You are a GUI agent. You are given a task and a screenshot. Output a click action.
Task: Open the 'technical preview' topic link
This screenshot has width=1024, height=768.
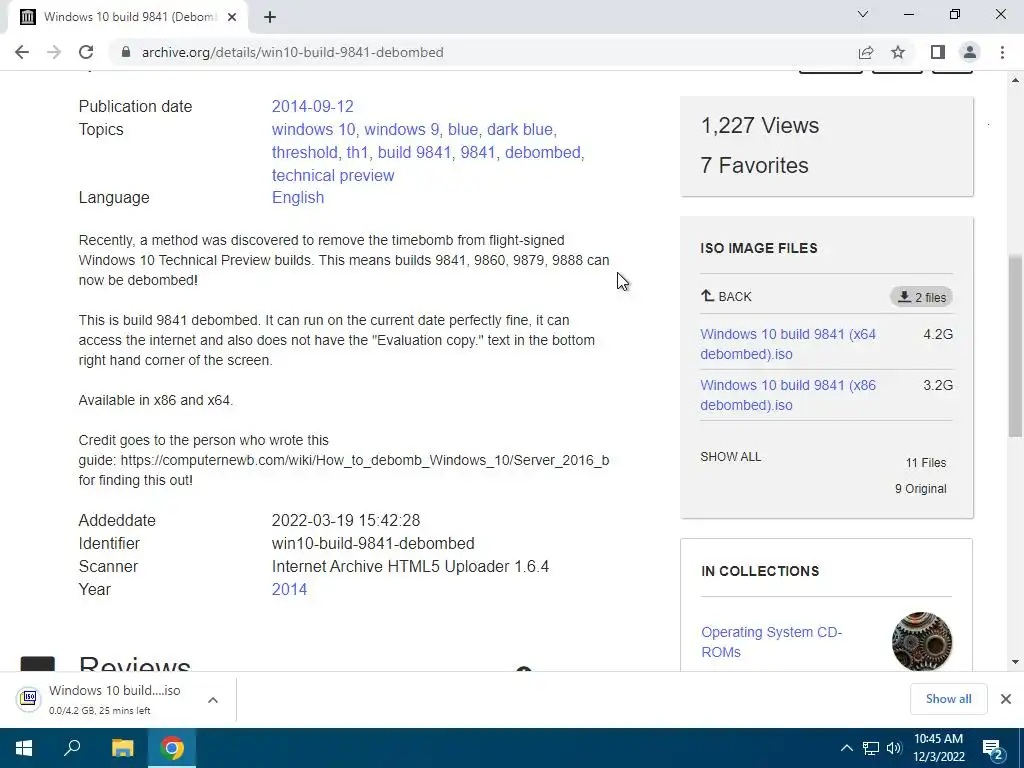(333, 175)
